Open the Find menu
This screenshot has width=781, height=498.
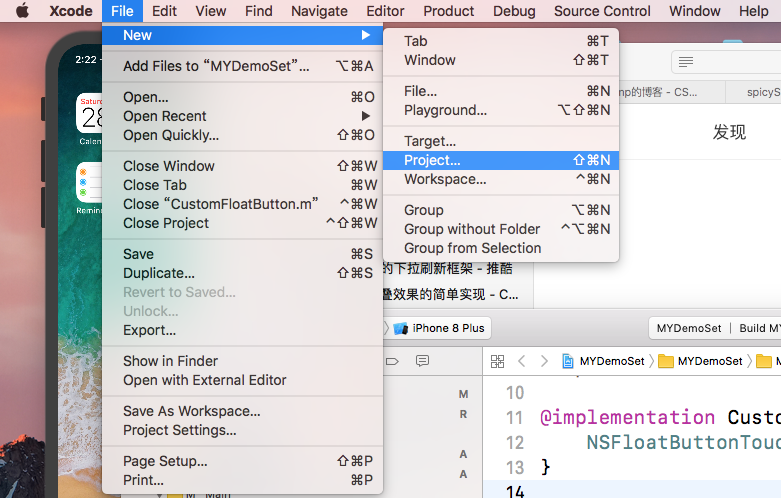(259, 10)
